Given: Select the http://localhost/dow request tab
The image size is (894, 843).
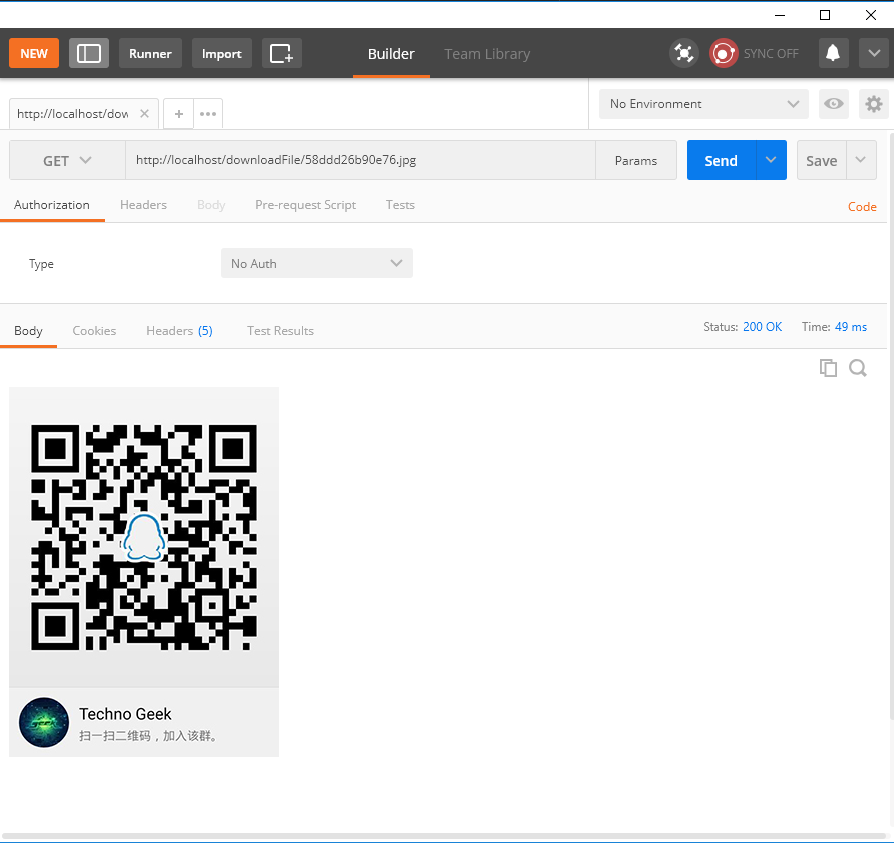Looking at the screenshot, I should pos(73,113).
